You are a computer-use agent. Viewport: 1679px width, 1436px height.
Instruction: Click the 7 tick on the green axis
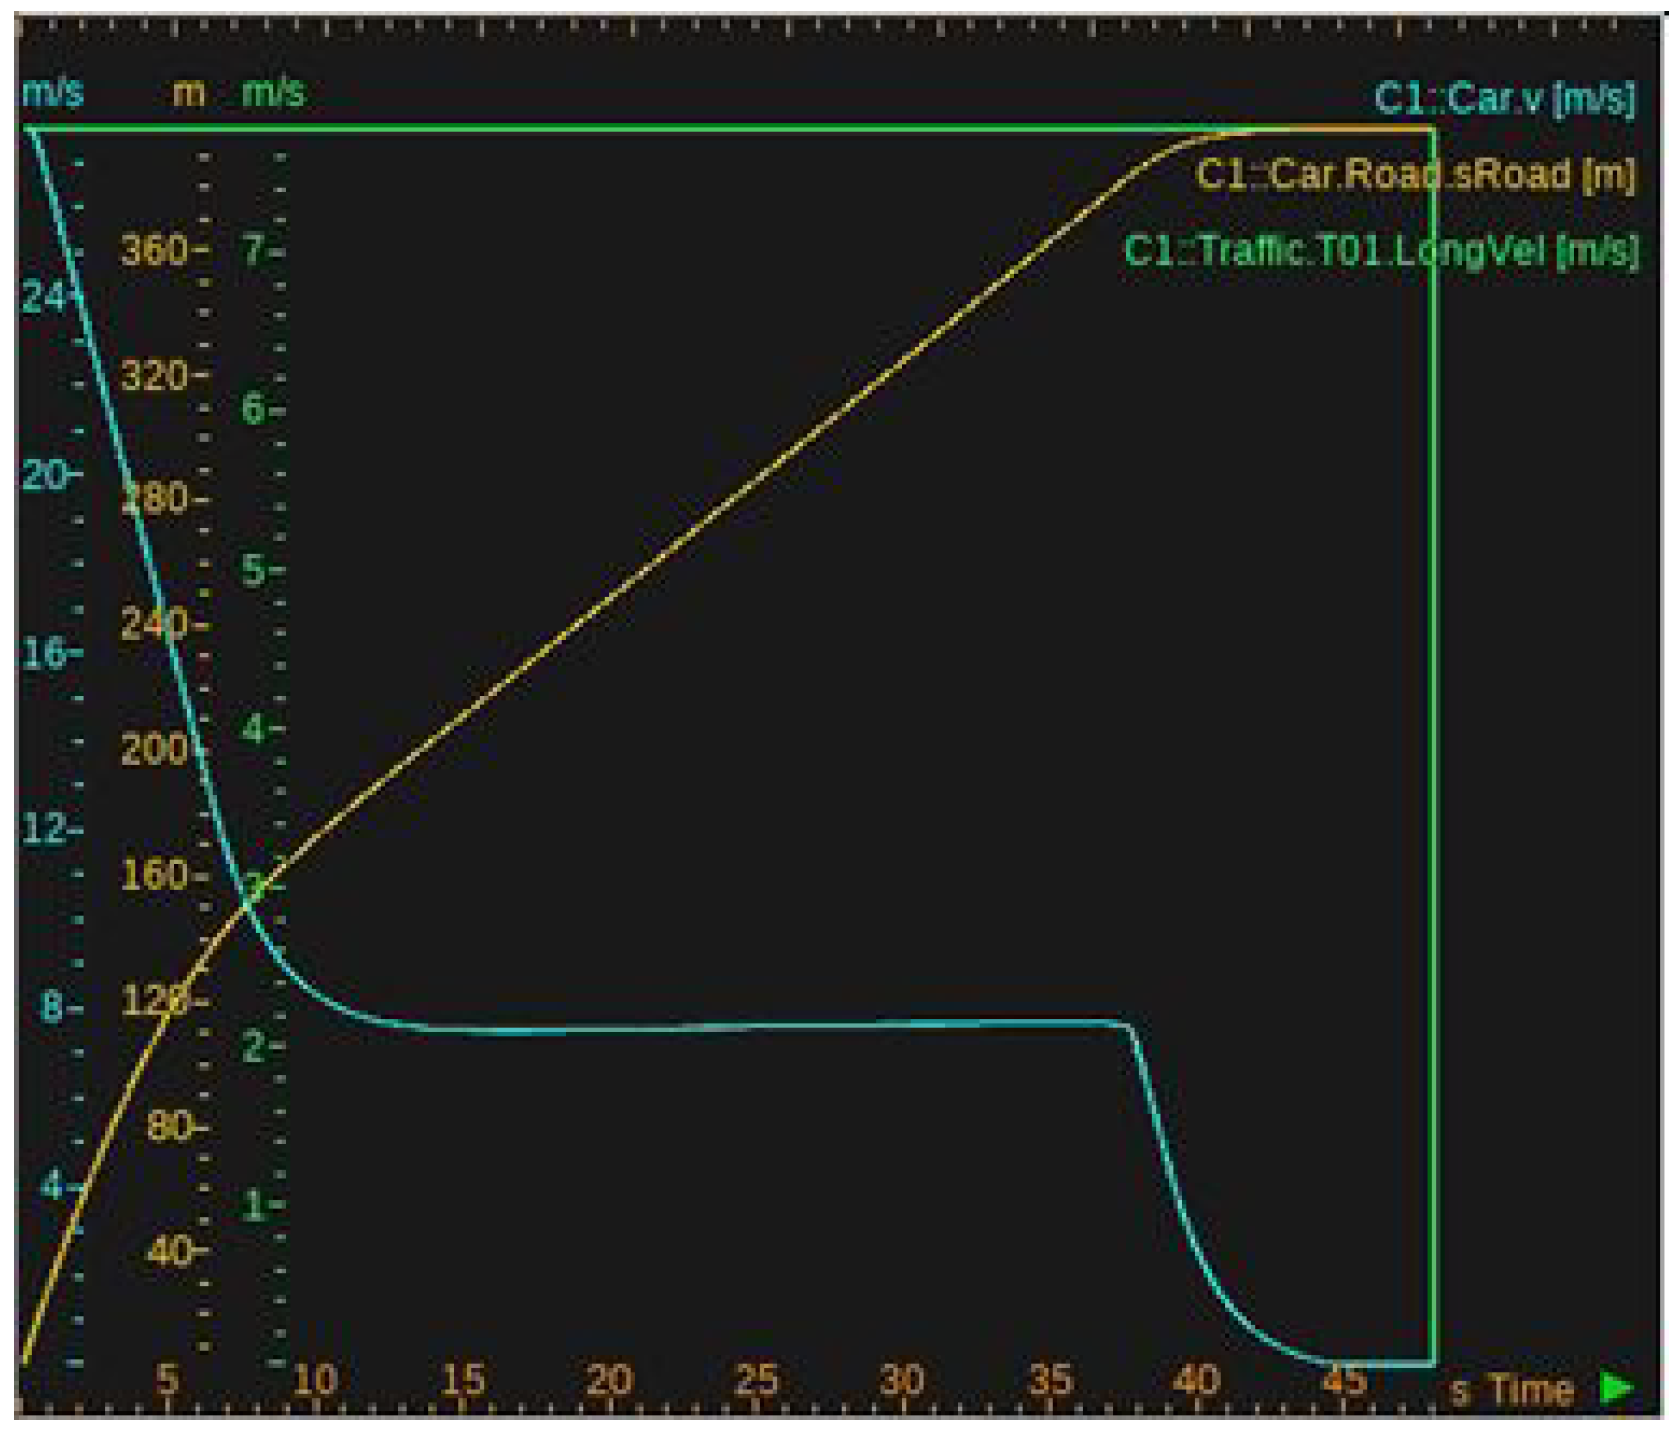point(254,250)
